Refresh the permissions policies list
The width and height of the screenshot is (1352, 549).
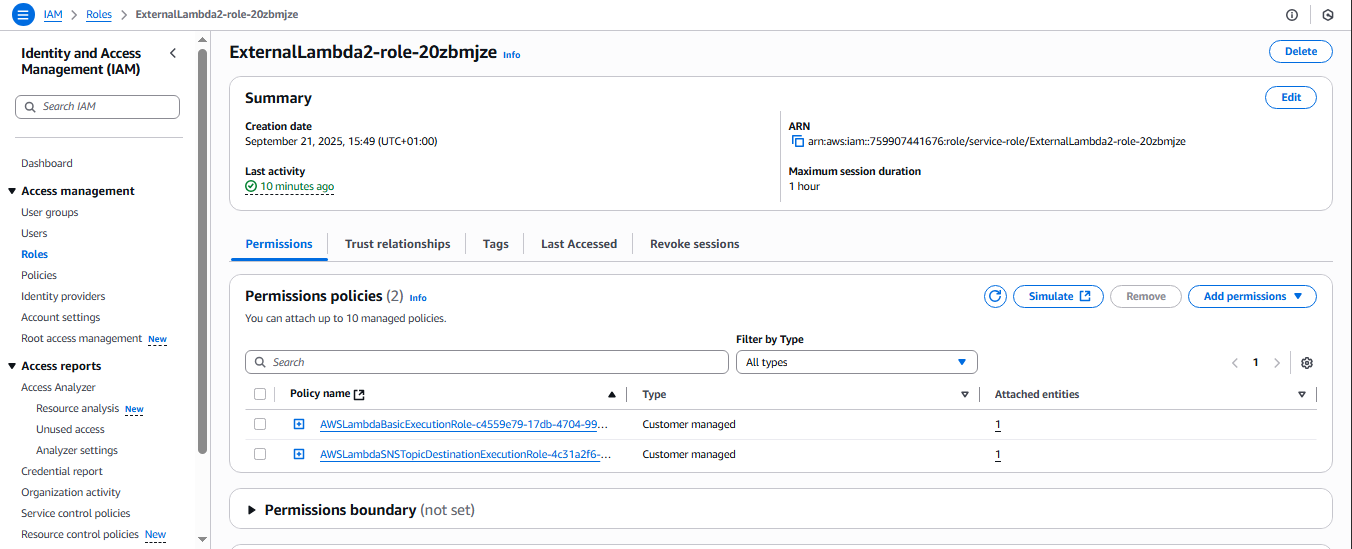click(x=994, y=296)
